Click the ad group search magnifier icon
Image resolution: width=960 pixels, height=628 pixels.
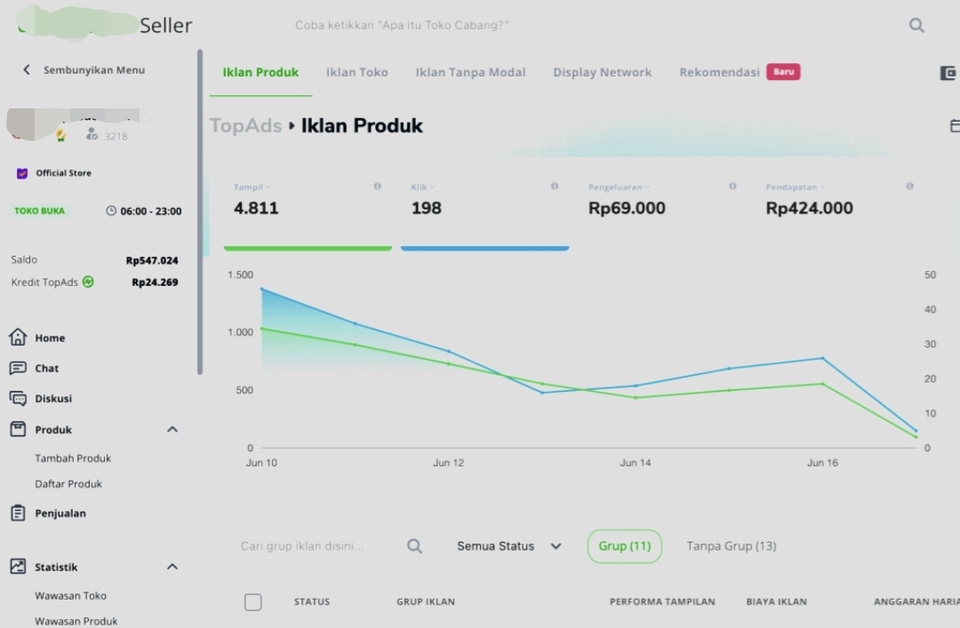(x=414, y=546)
